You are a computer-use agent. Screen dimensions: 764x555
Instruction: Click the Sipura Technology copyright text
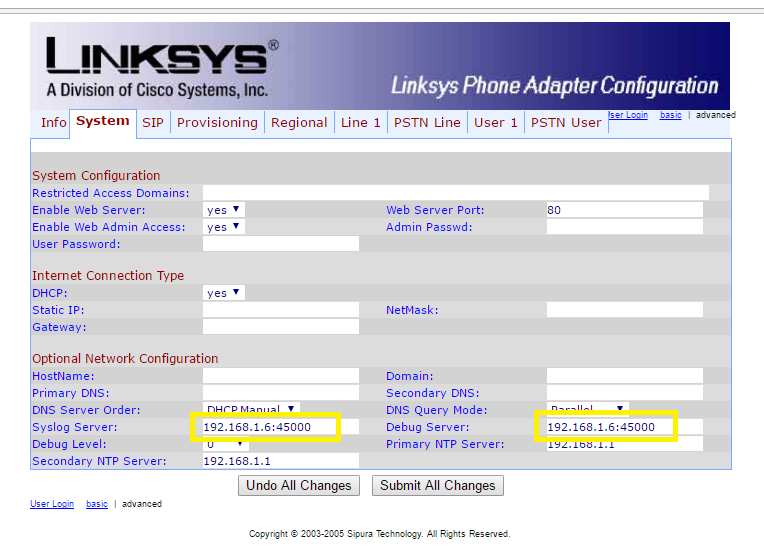(x=380, y=534)
